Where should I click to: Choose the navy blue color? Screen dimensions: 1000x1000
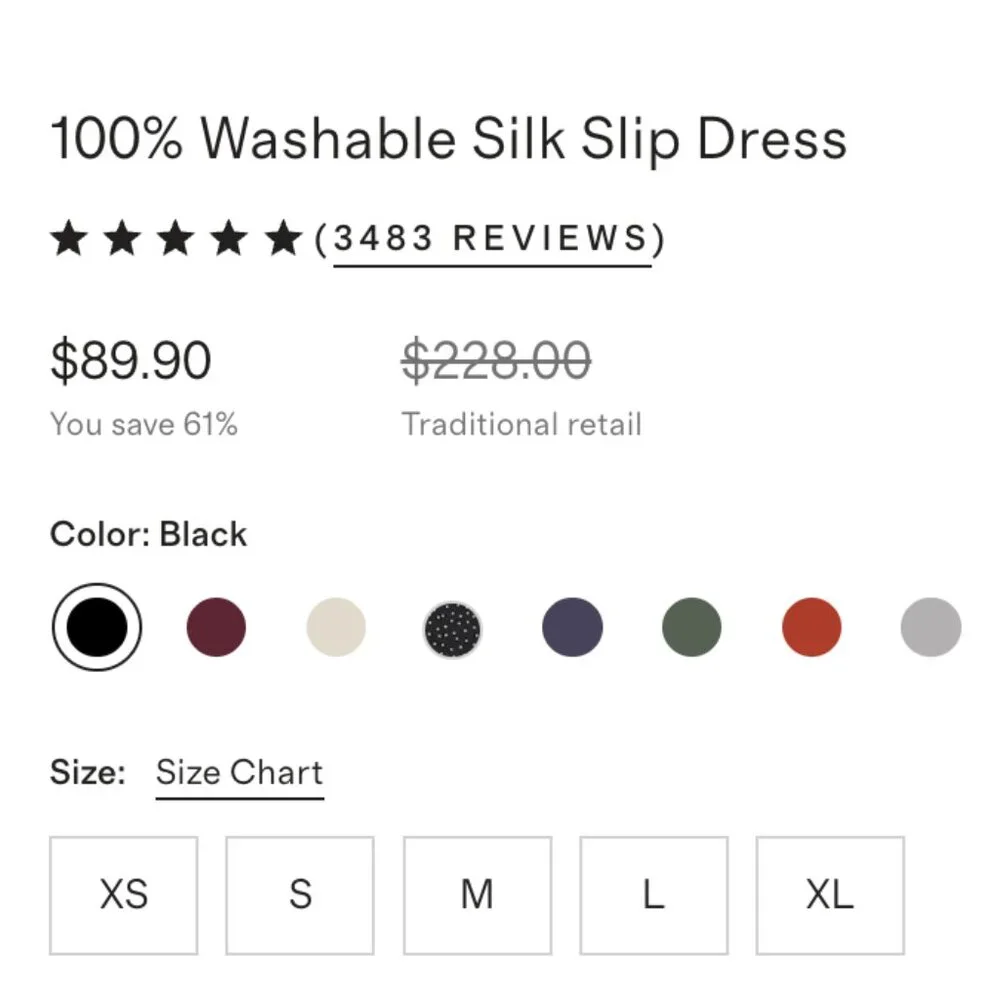coord(571,627)
